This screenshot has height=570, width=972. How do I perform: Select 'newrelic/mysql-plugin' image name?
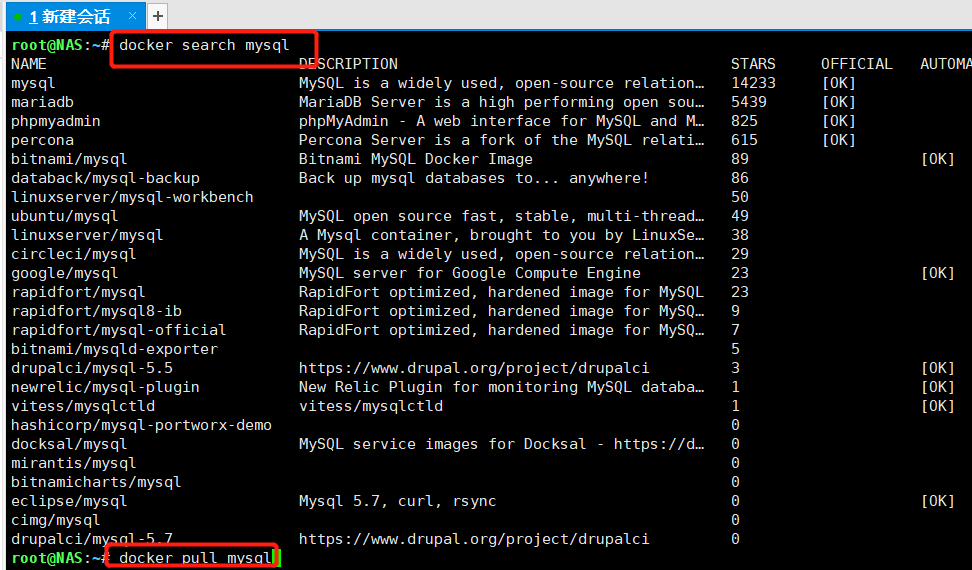point(105,387)
